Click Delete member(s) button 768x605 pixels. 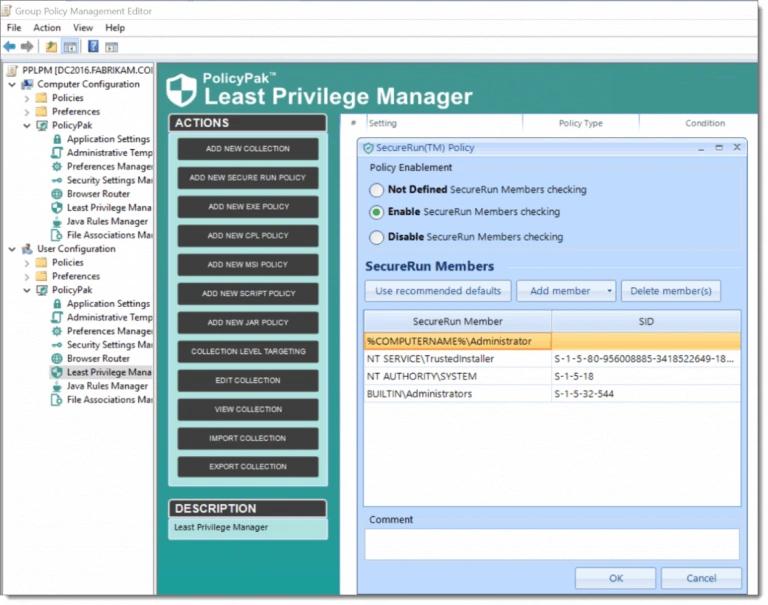671,291
